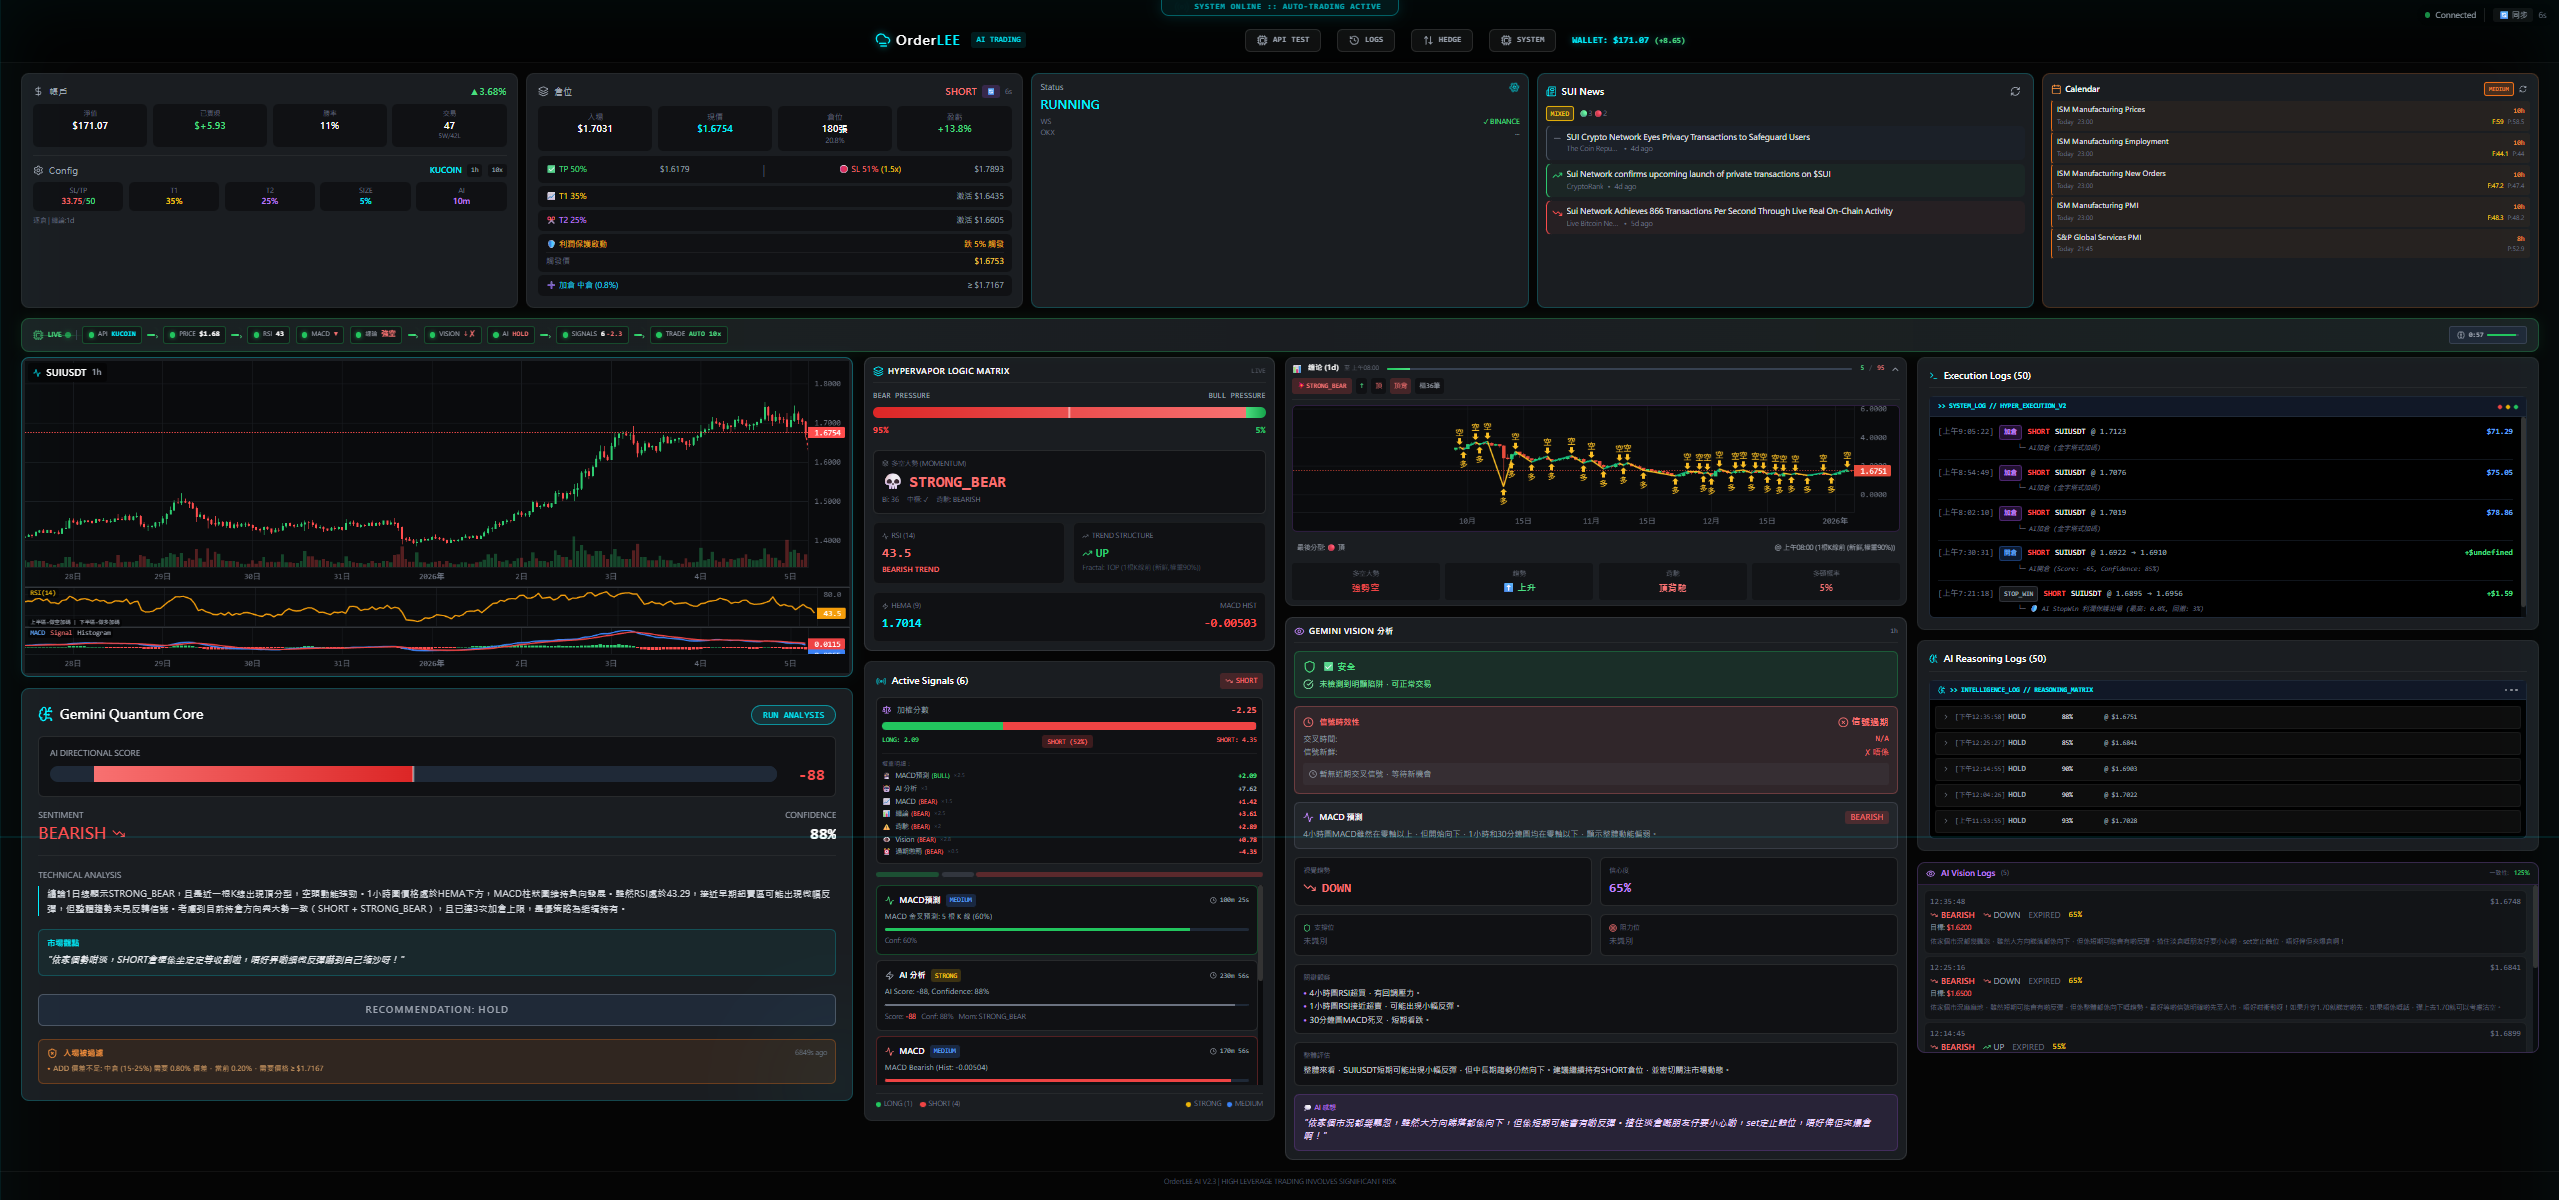Select the AI TRADING tab next to OrderLEE
Image resolution: width=2559 pixels, height=1200 pixels.
point(998,40)
